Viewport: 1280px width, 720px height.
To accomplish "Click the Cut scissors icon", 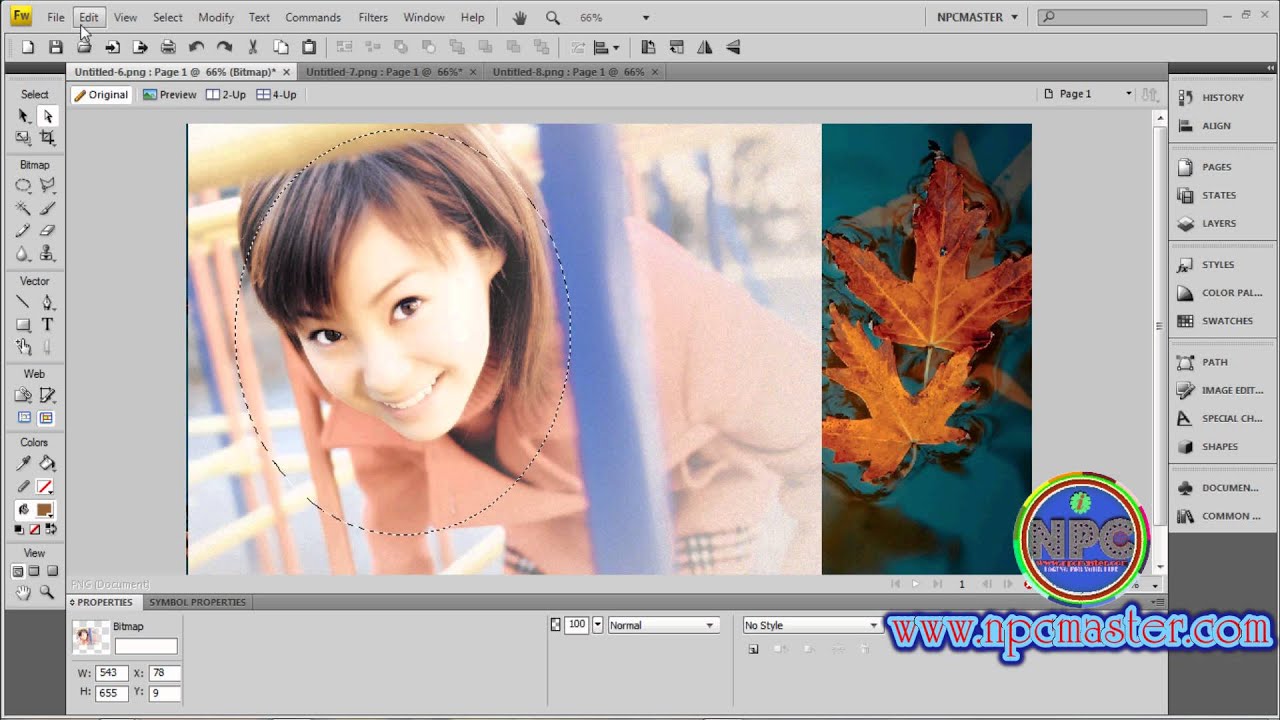I will tap(252, 47).
